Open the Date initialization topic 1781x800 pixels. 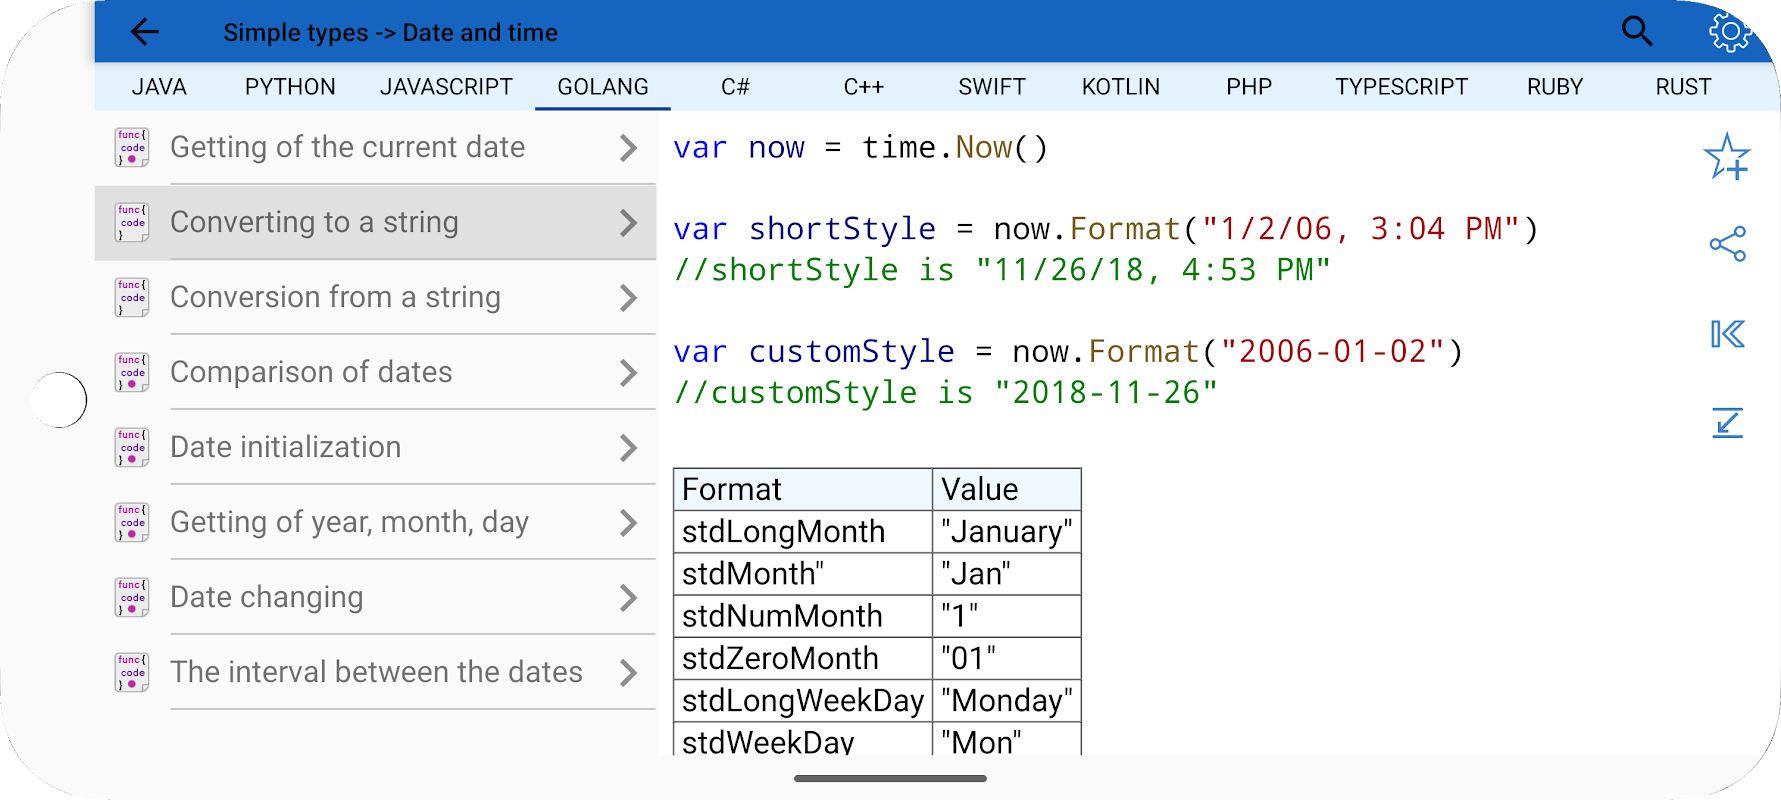[285, 447]
